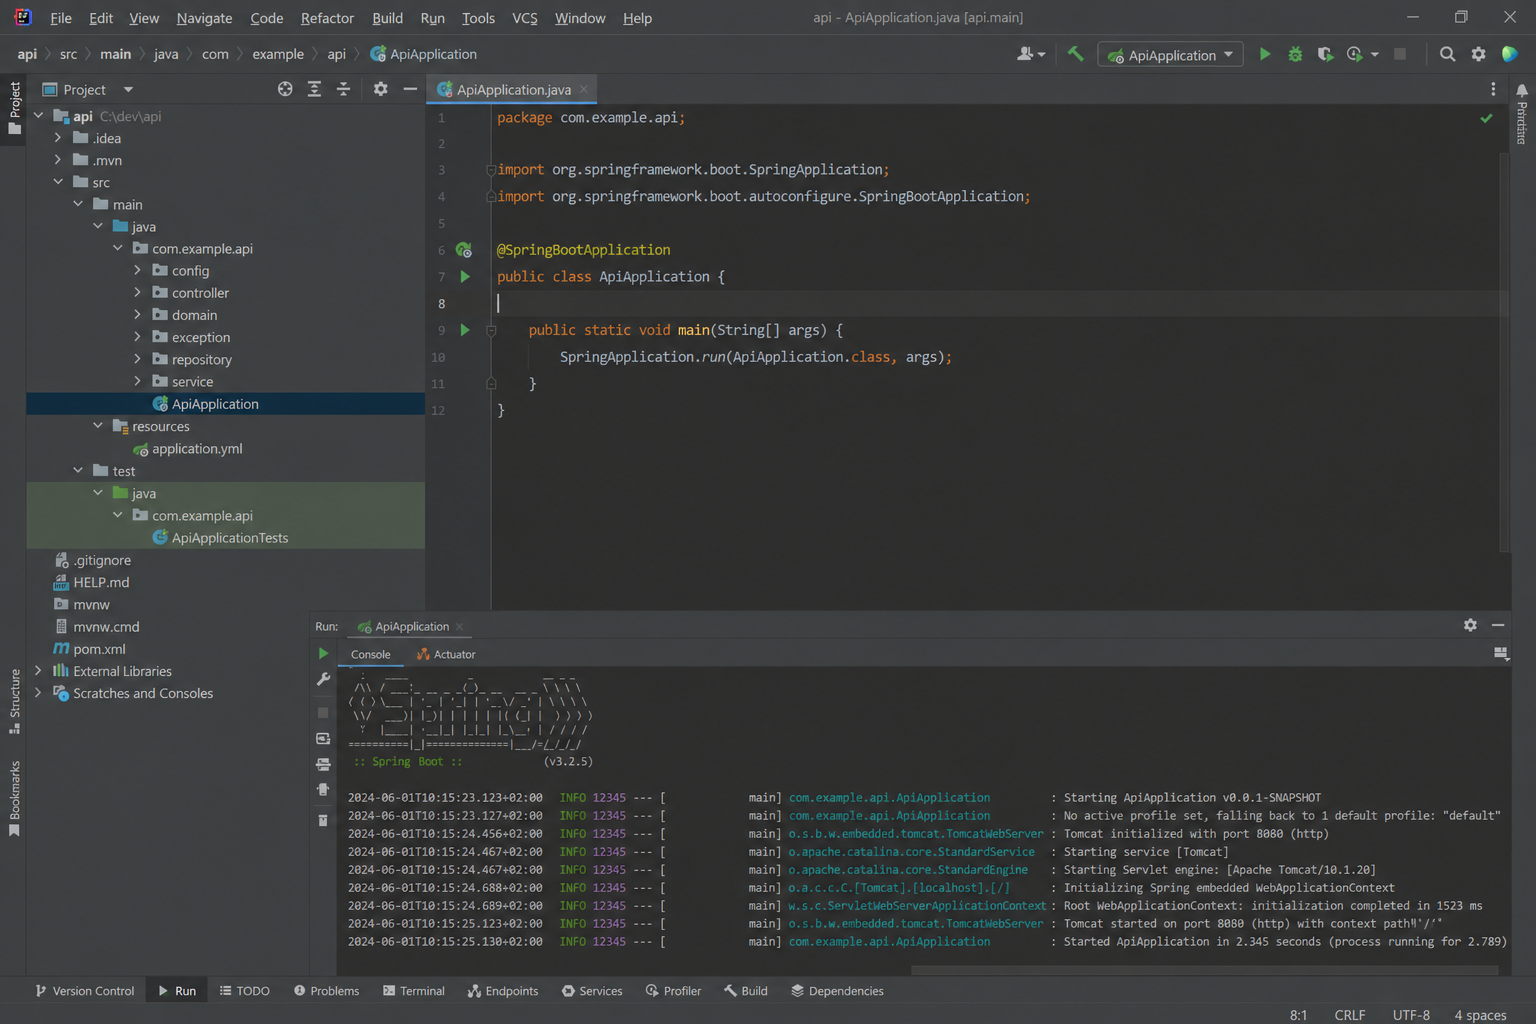Click the grey Stop square in the top toolbar
This screenshot has height=1024, width=1536.
point(1400,54)
